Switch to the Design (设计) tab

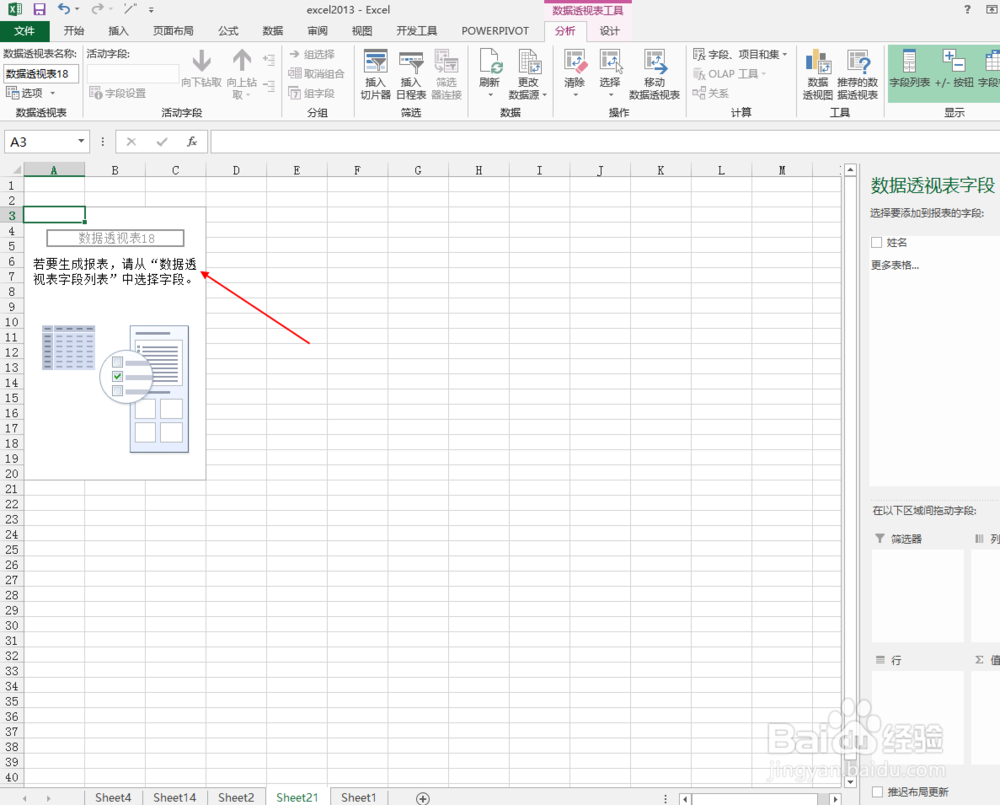[x=609, y=31]
